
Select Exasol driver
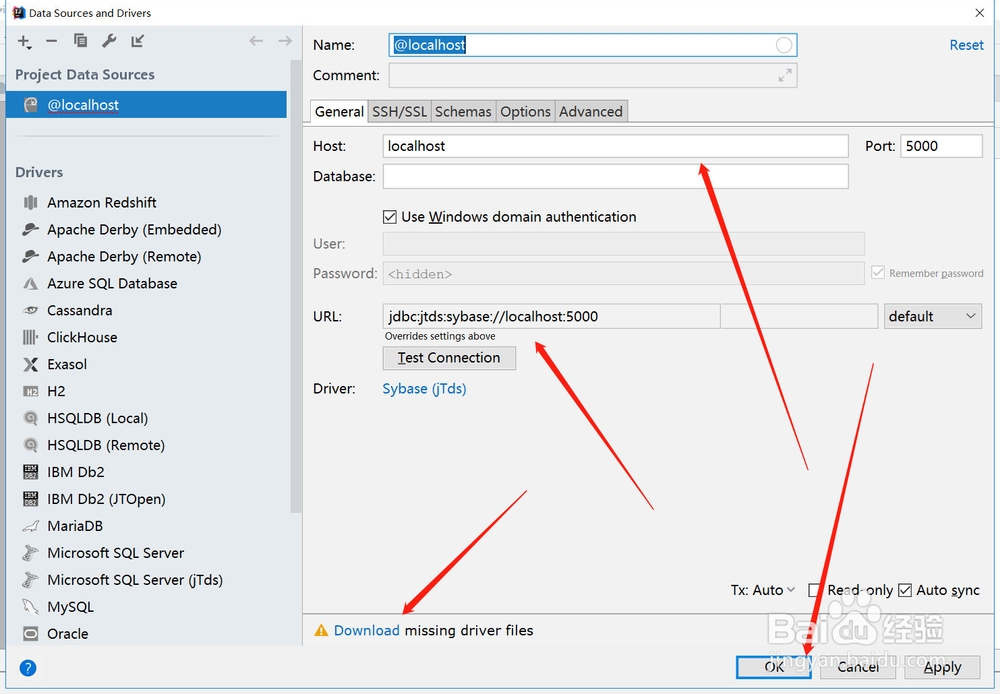pyautogui.click(x=67, y=364)
